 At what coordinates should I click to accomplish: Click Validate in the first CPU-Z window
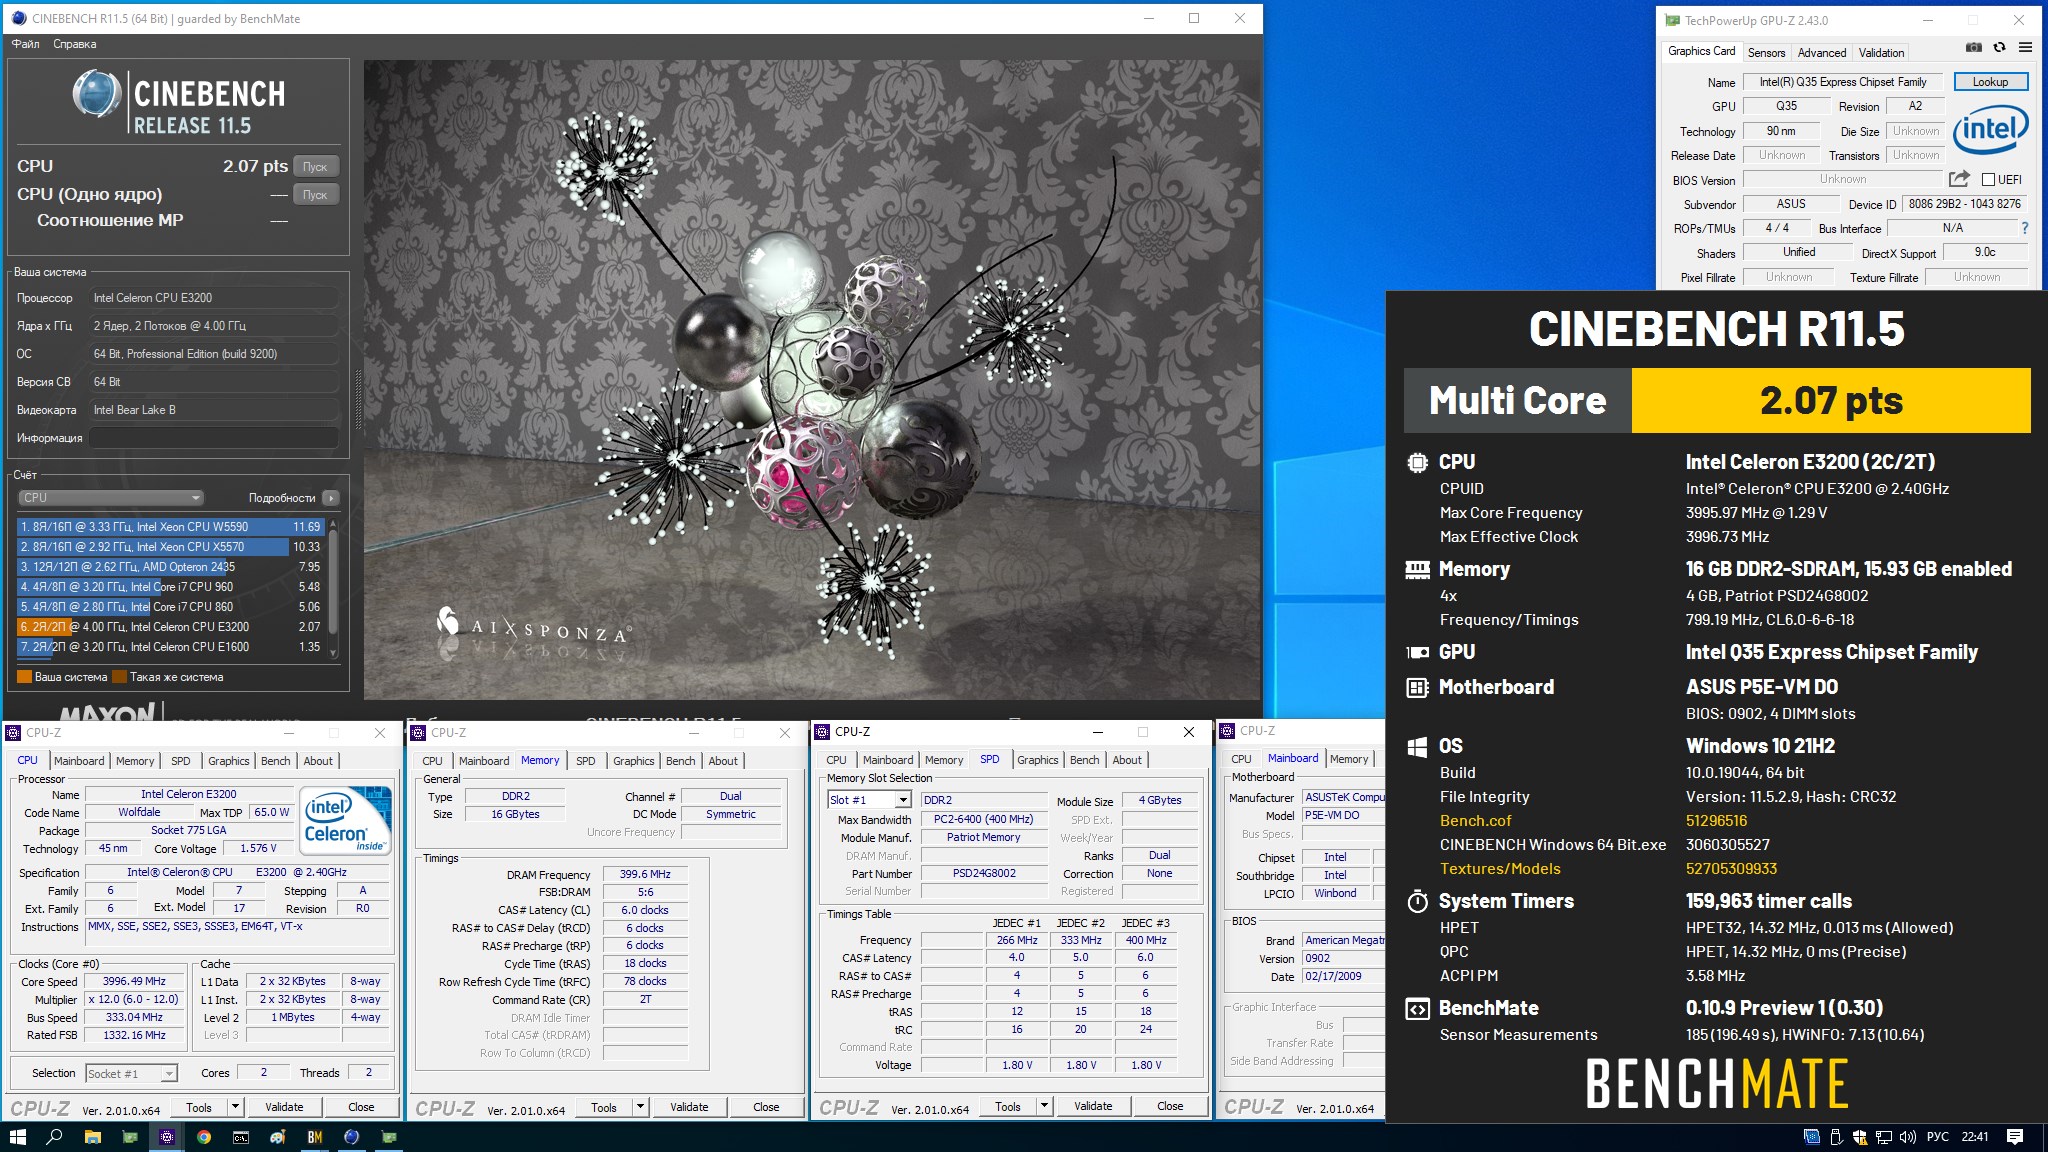[284, 1107]
